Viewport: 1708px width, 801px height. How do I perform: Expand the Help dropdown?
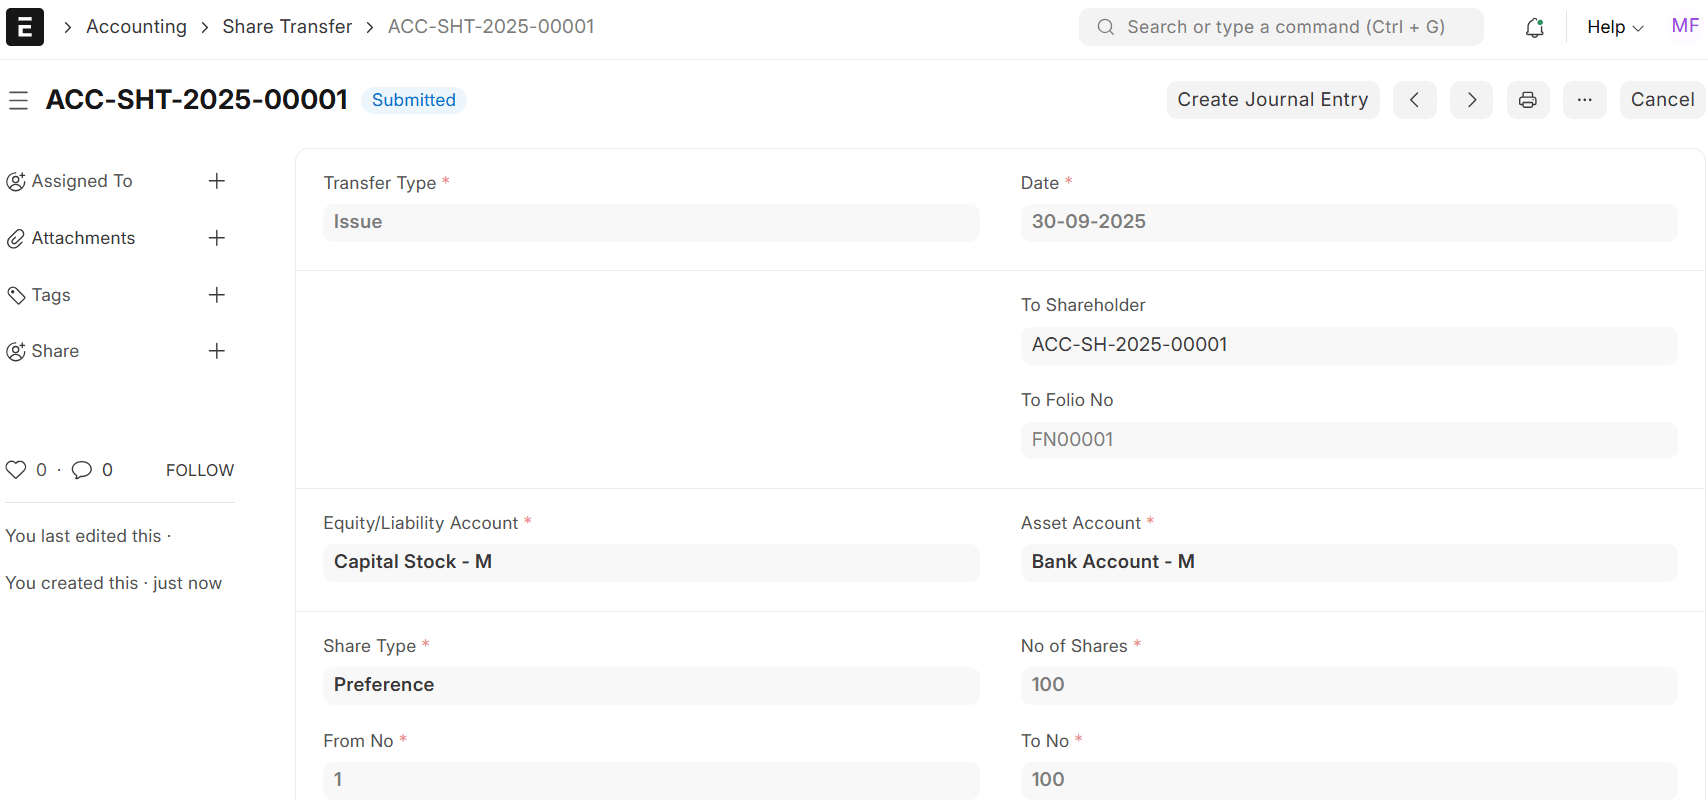[1615, 27]
